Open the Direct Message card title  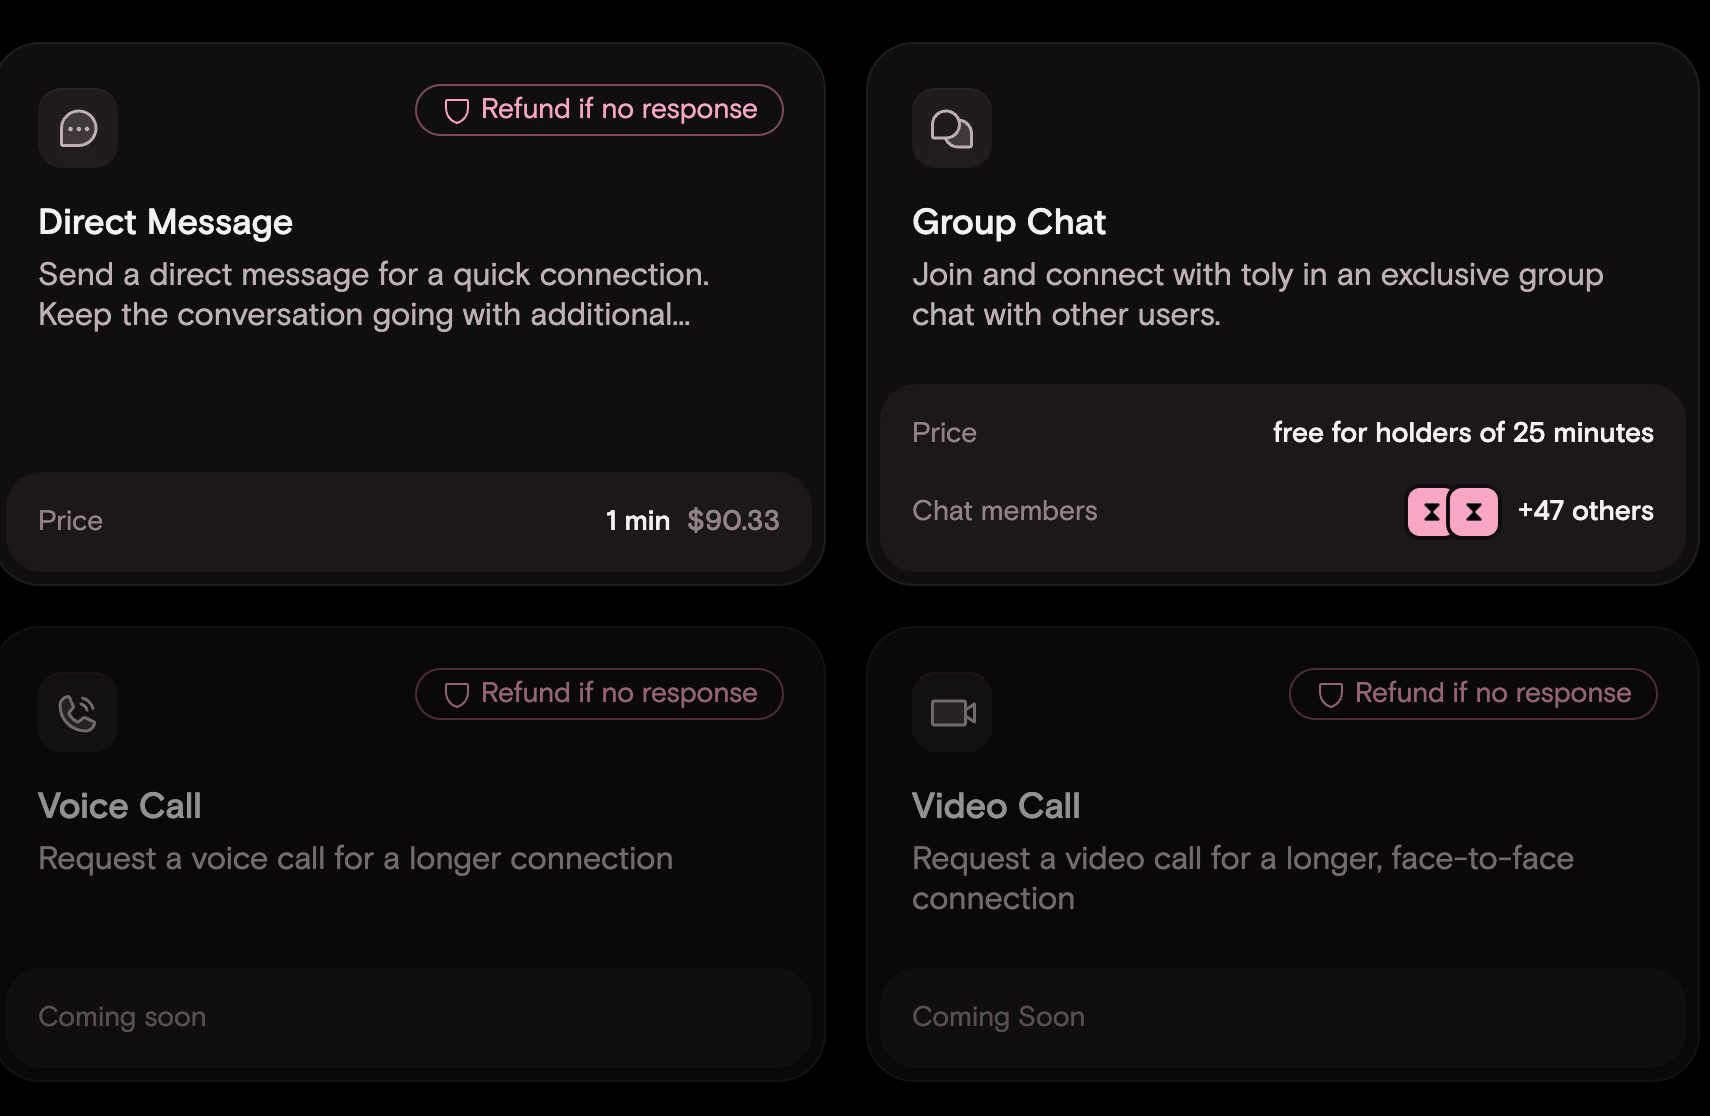[165, 222]
